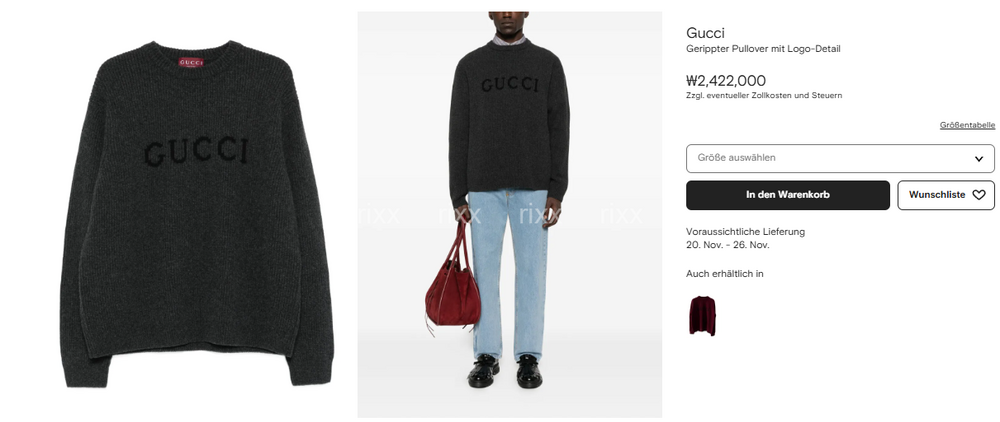Add the sweater via In den Warenkorb
Image resolution: width=1000 pixels, height=422 pixels.
pyautogui.click(x=788, y=195)
